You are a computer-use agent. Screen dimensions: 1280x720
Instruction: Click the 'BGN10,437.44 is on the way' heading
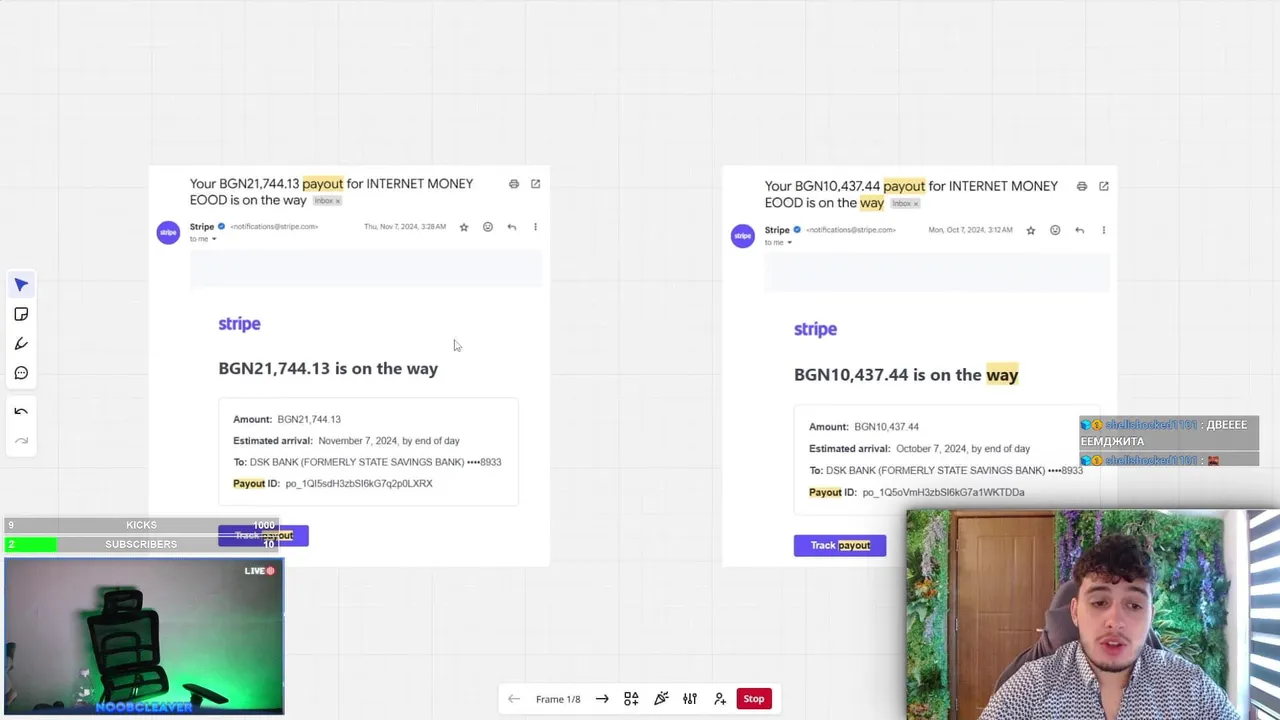click(906, 375)
